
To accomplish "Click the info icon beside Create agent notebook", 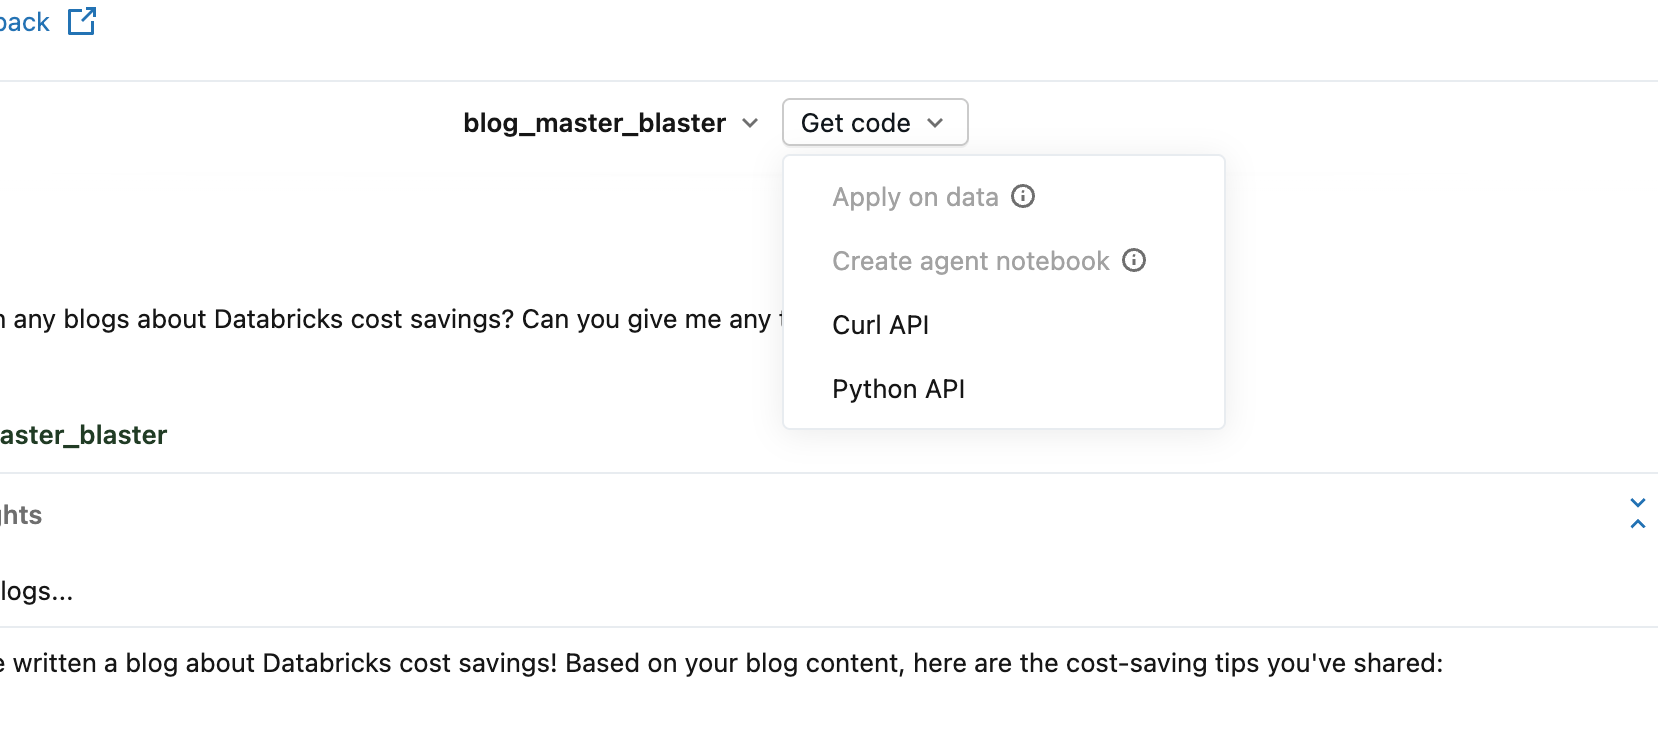I will (1133, 260).
